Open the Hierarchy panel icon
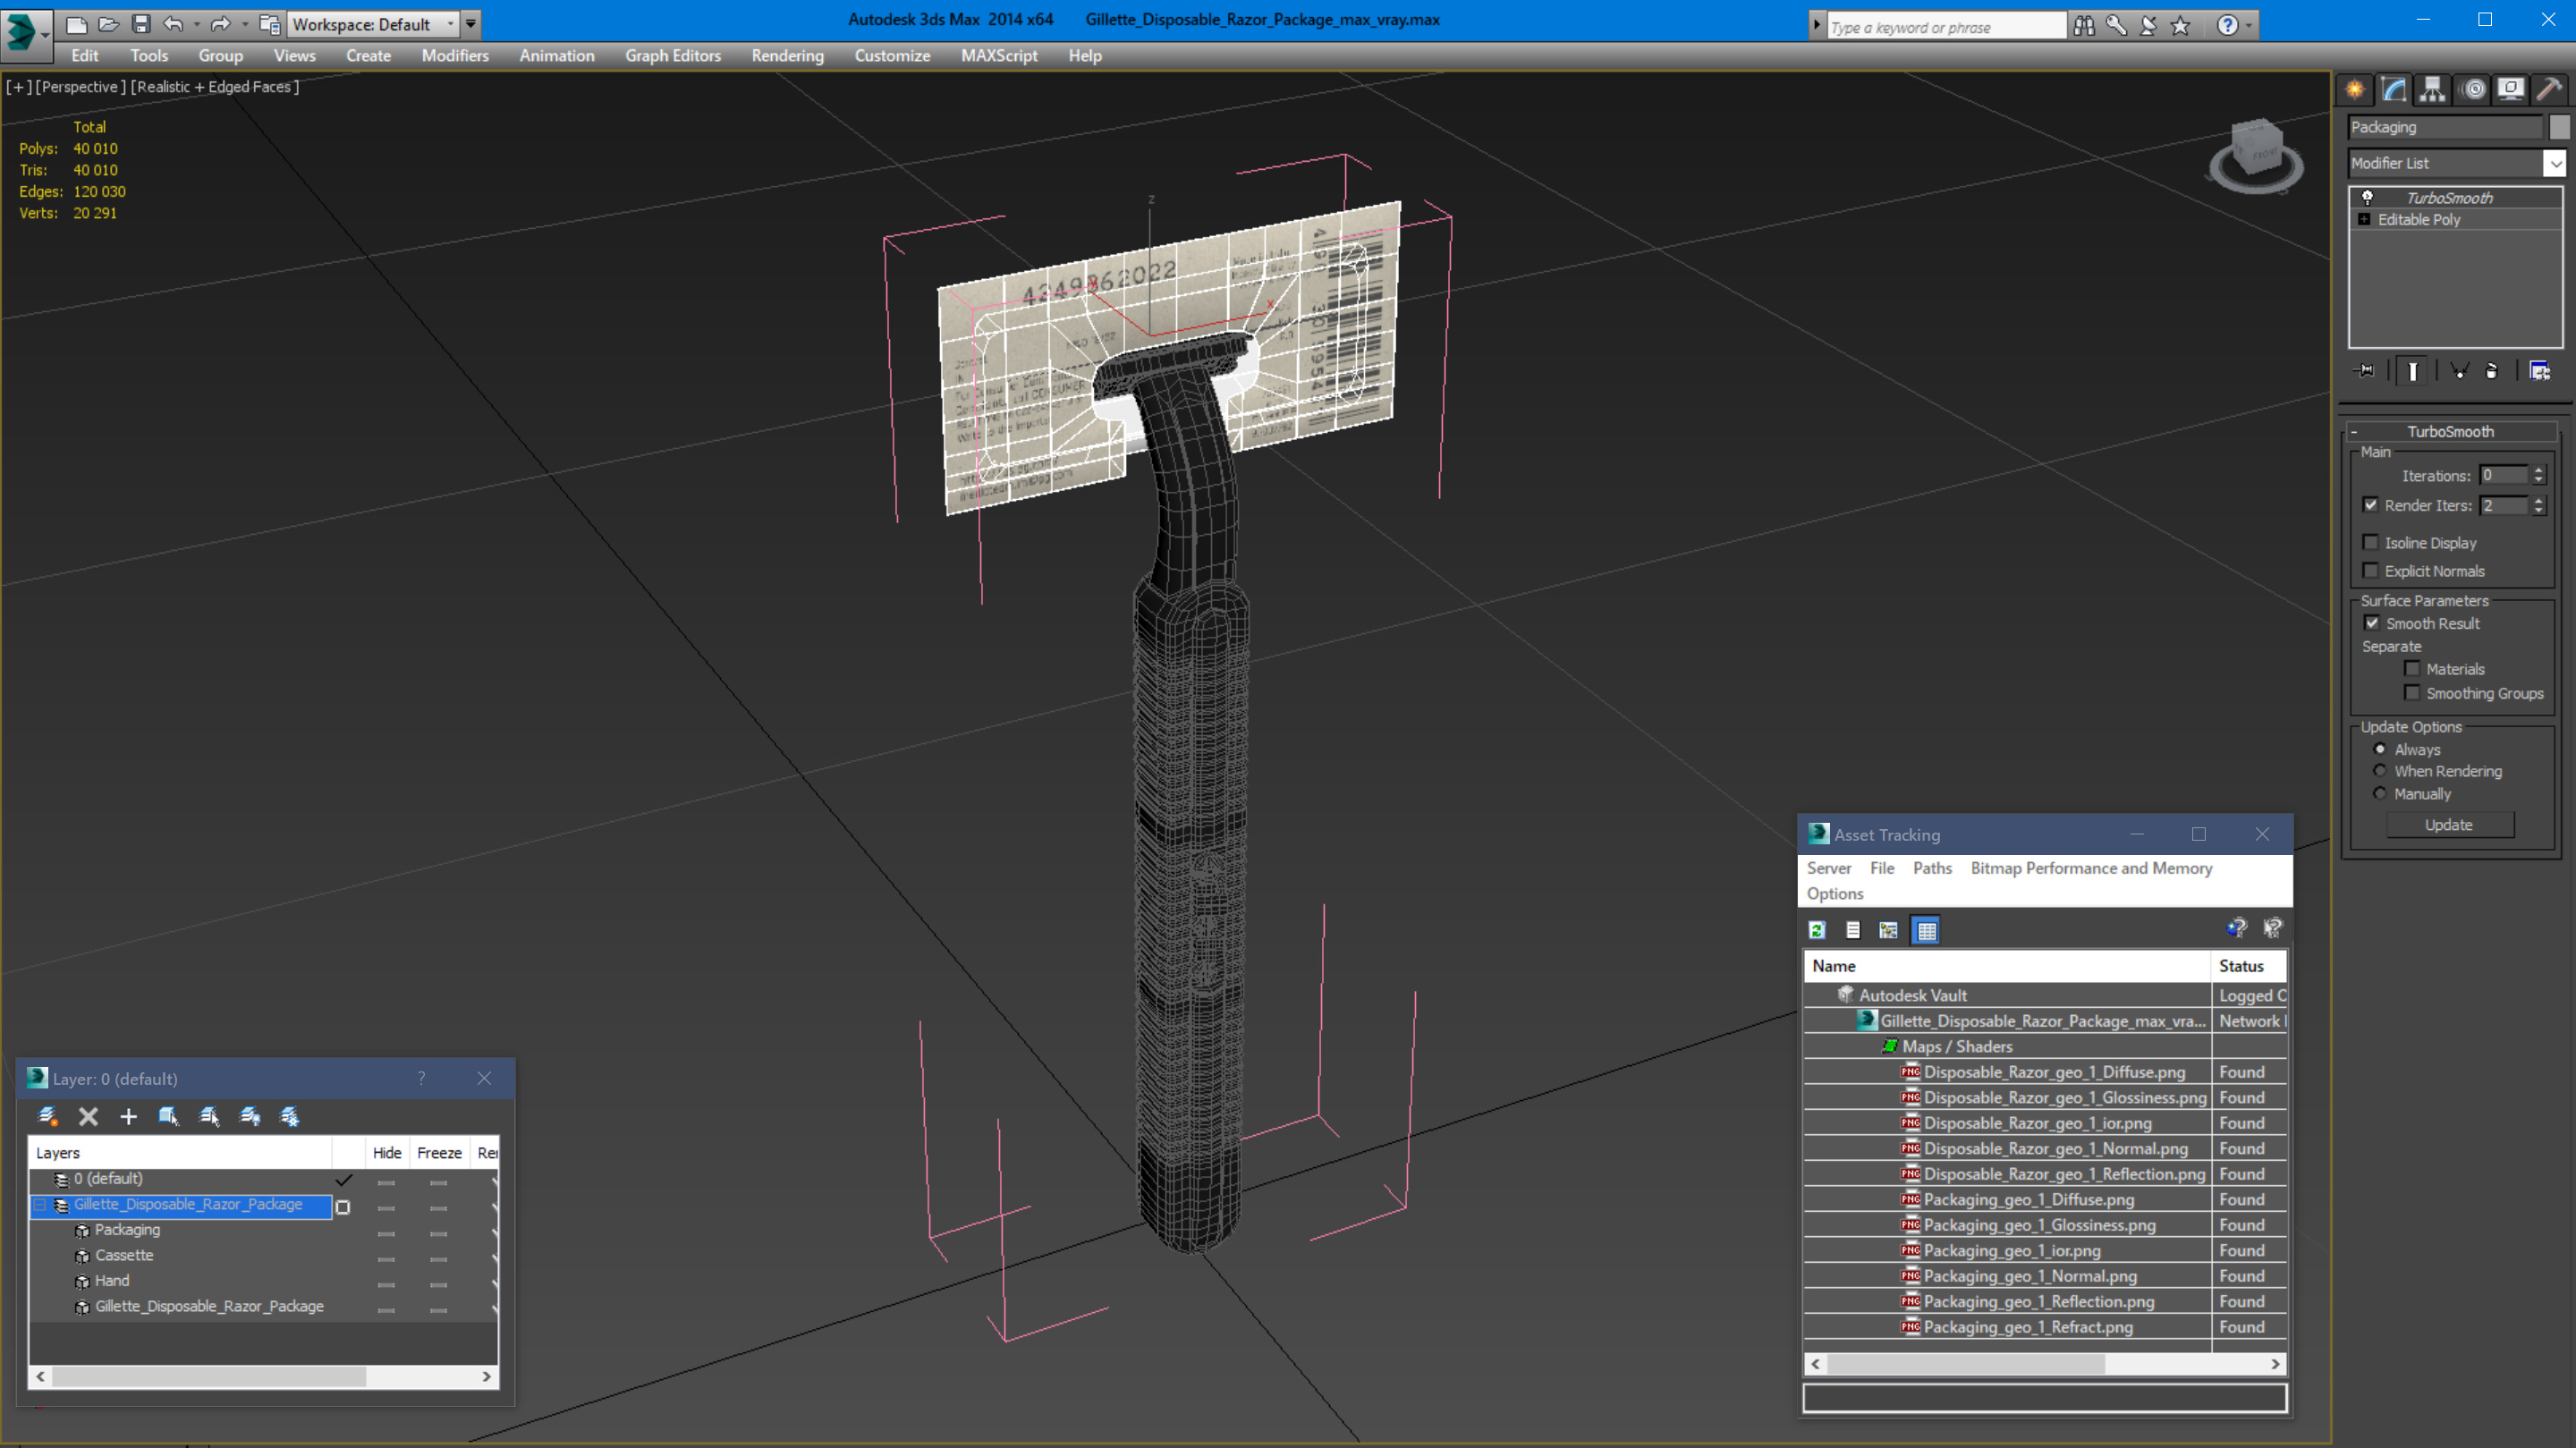Screen dimensions: 2576x1448 (2432, 89)
